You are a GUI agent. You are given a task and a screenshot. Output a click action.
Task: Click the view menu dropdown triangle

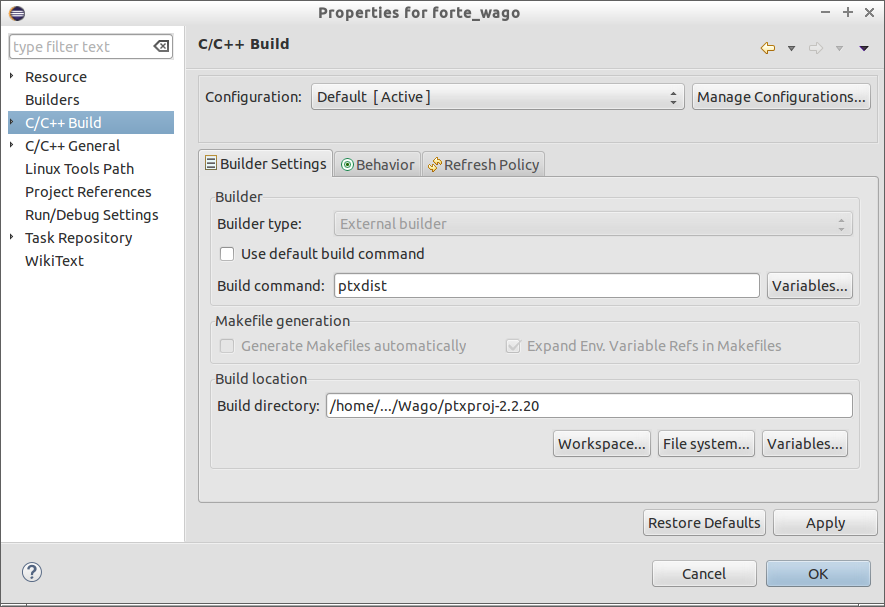pos(863,47)
